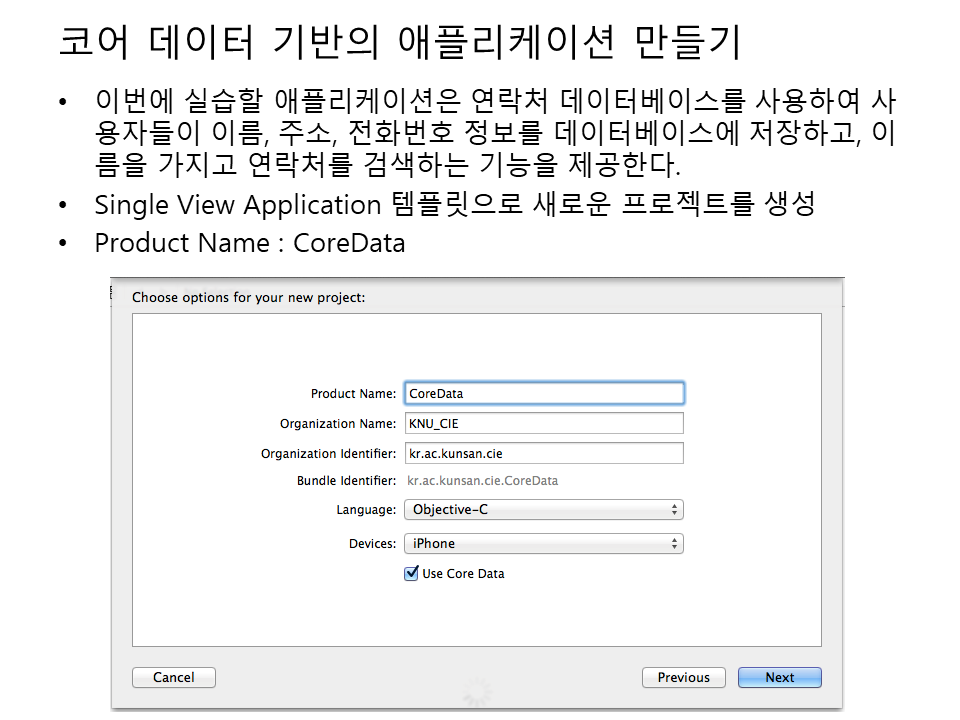Click the 'Product Name : CoreData' bullet
Image resolution: width=960 pixels, height=720 pixels.
(x=249, y=243)
